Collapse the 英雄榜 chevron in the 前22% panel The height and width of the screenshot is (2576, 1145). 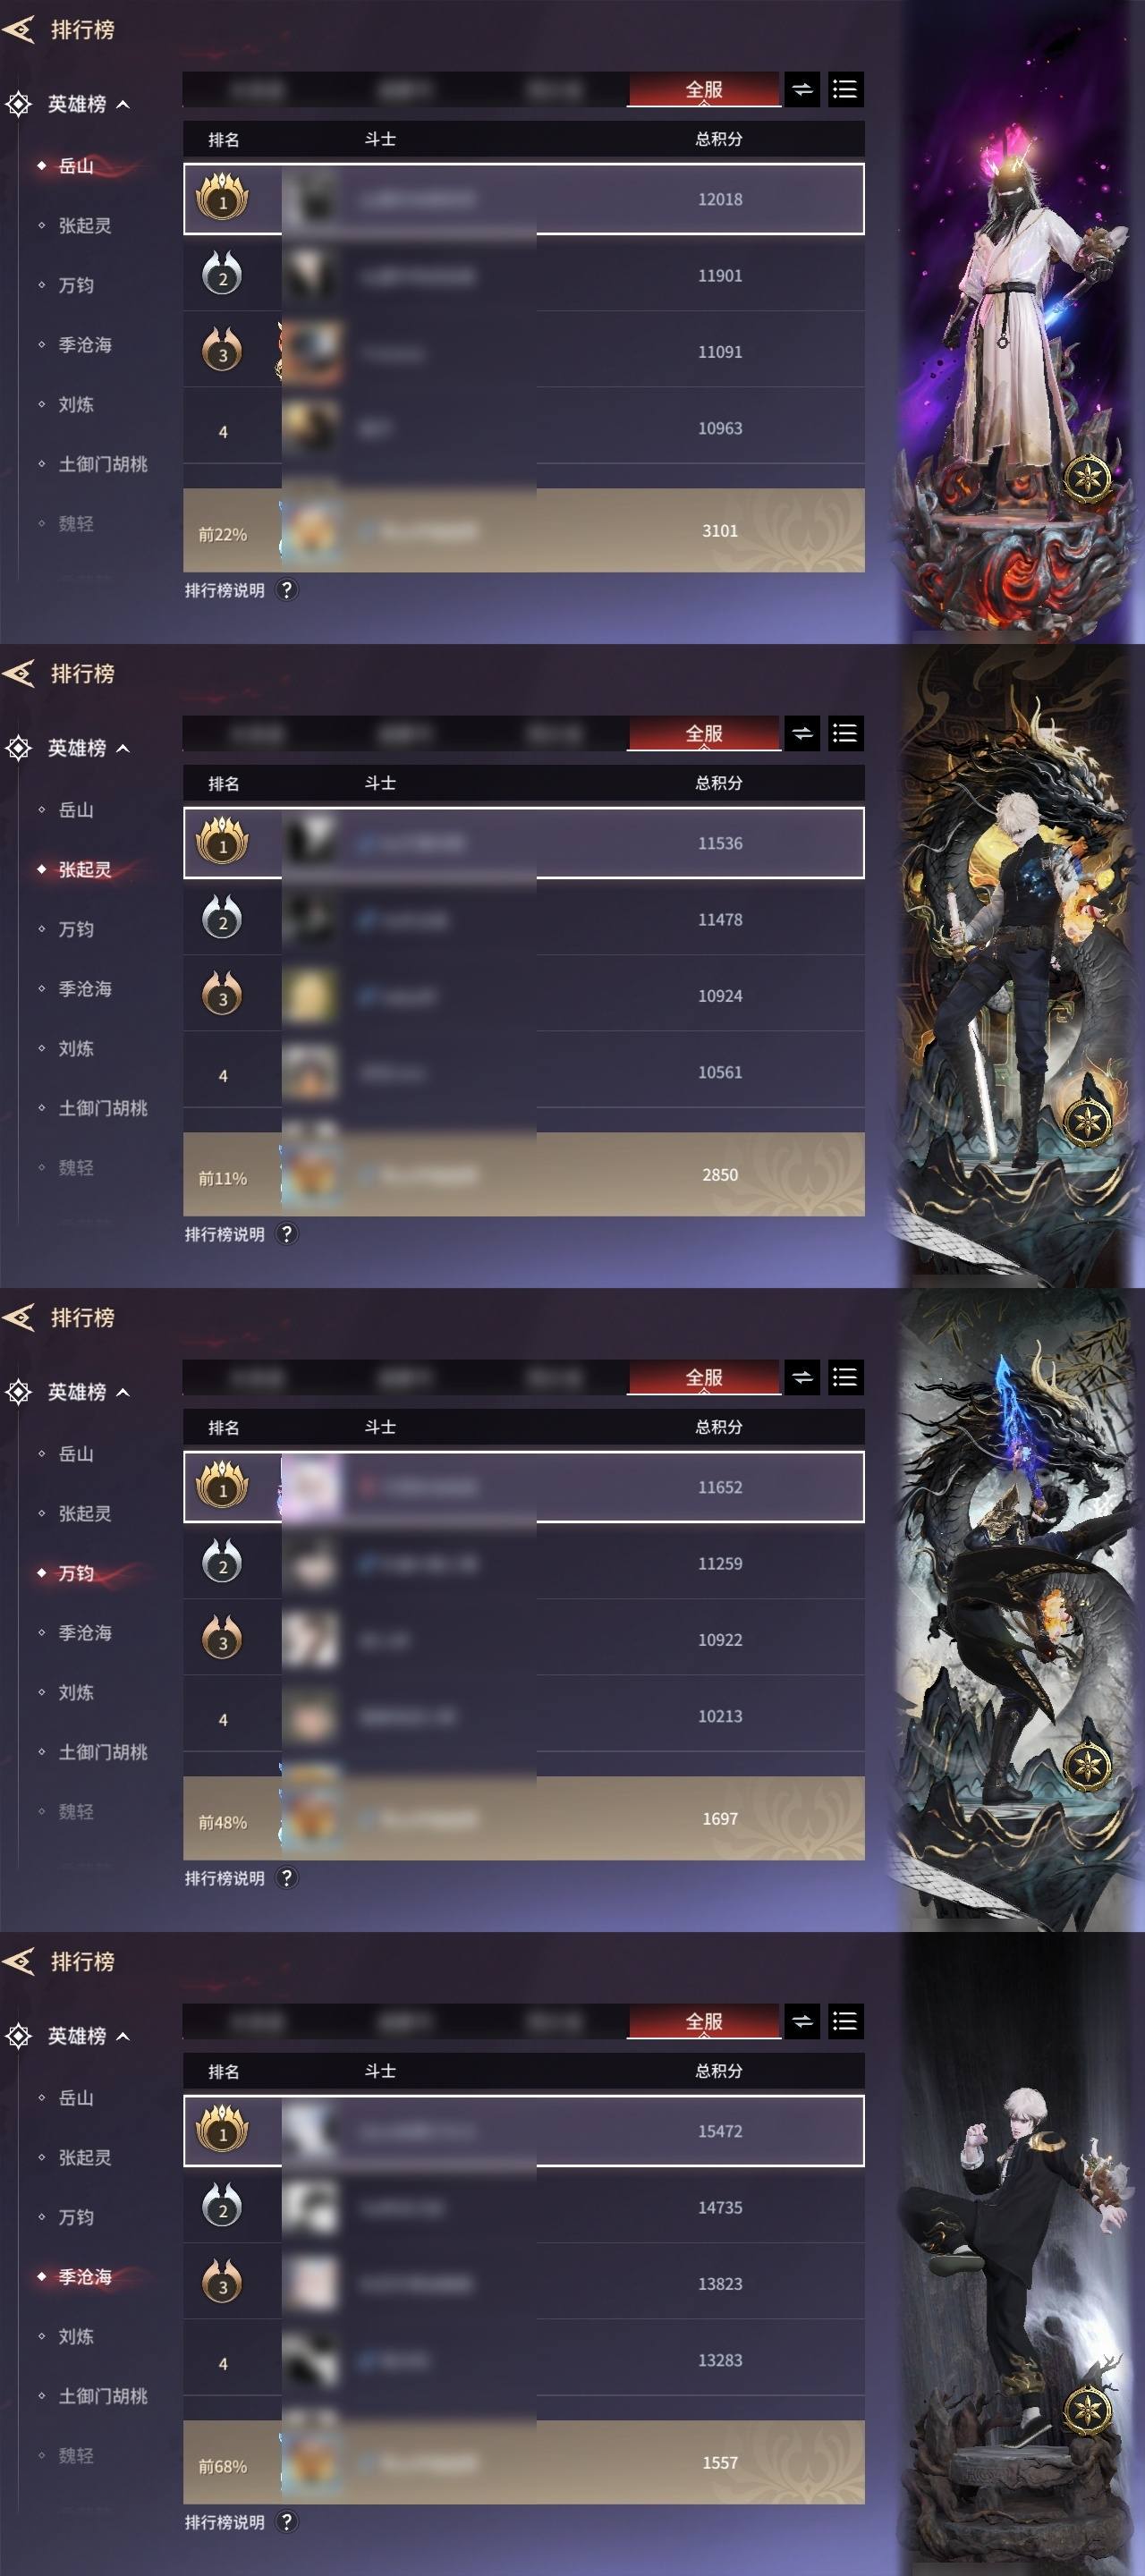[x=123, y=104]
